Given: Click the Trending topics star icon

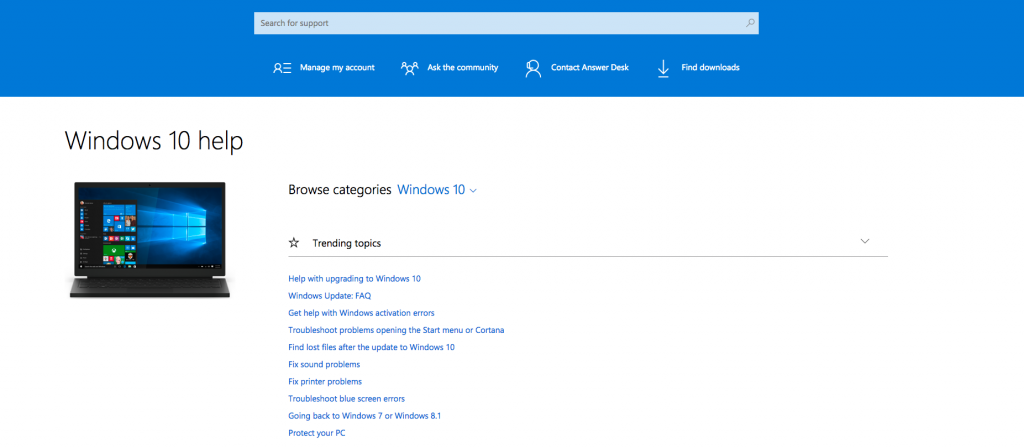Looking at the screenshot, I should [294, 243].
